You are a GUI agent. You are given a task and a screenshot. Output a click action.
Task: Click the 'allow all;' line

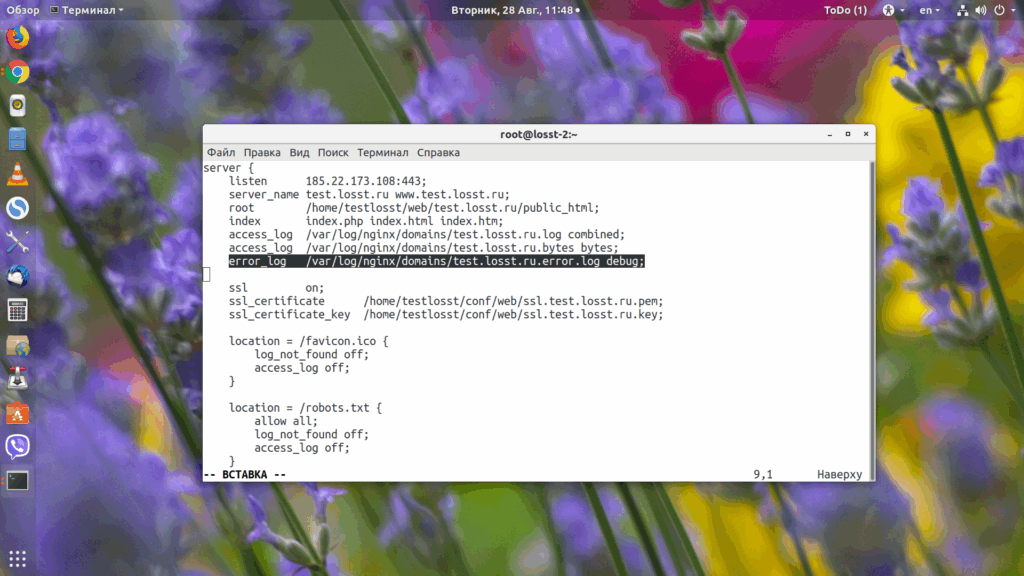click(x=286, y=421)
